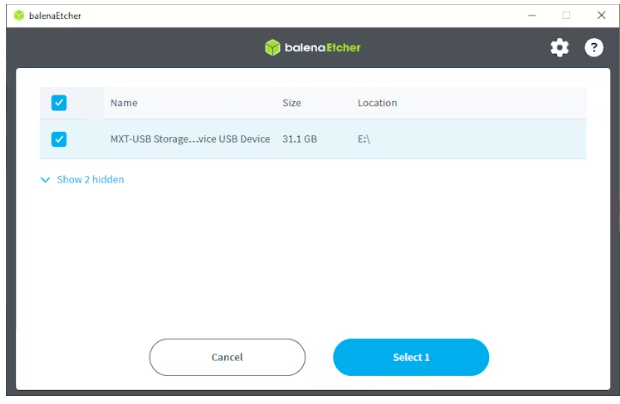Minimize the balenaEtcher window
The image size is (620, 404).
click(530, 14)
